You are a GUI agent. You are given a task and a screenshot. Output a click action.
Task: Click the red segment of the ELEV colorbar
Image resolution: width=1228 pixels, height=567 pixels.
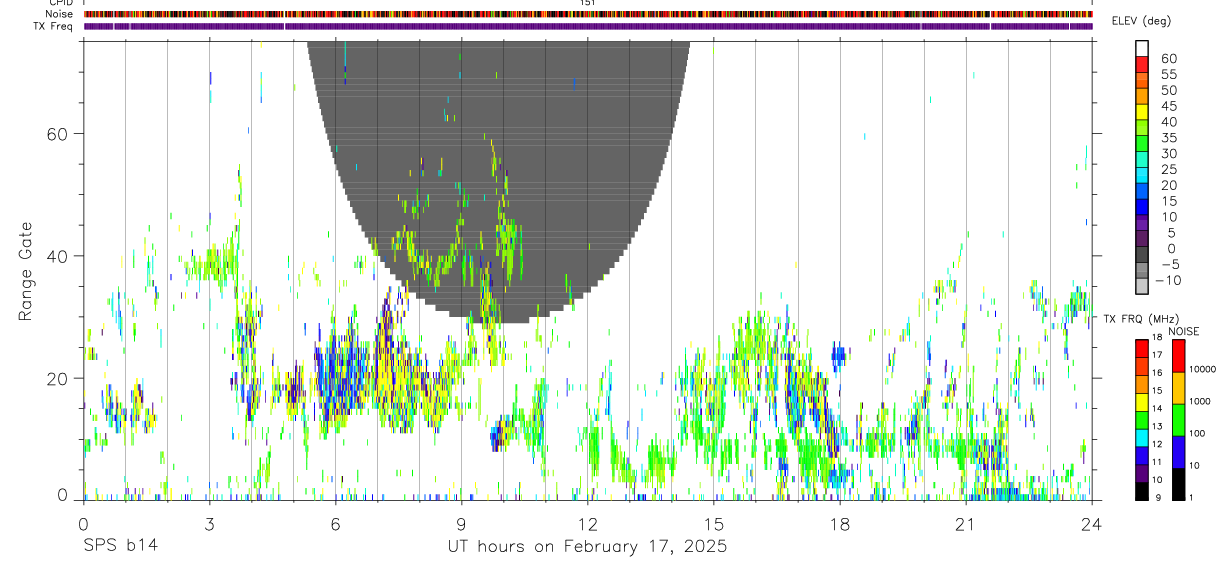pyautogui.click(x=1142, y=64)
